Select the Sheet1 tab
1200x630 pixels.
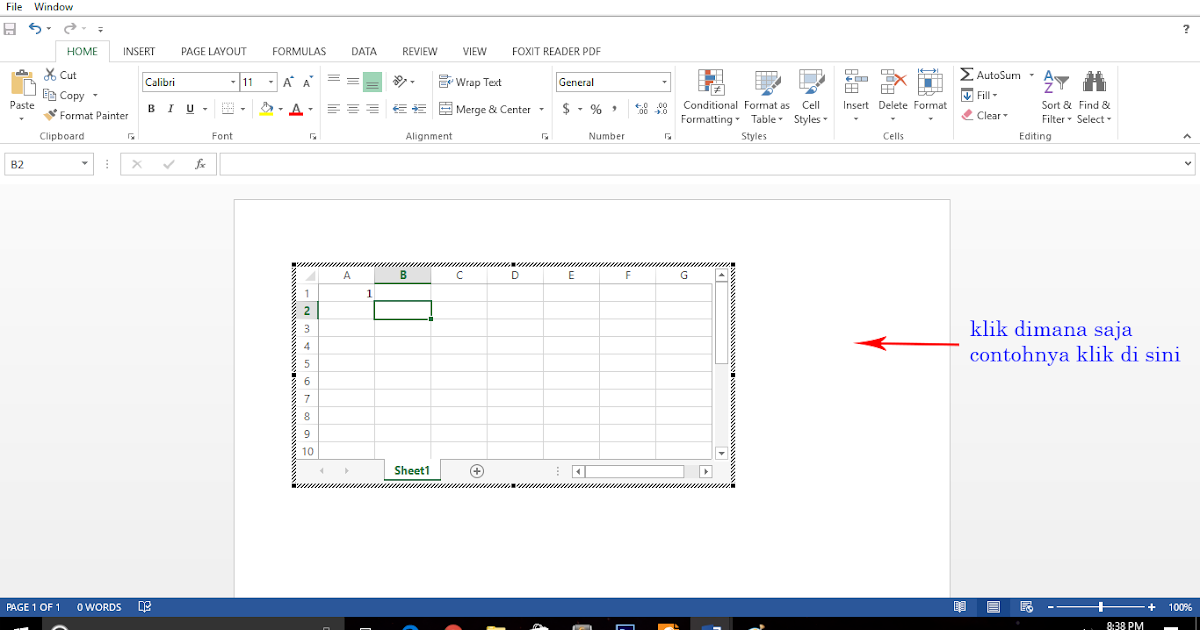click(411, 470)
